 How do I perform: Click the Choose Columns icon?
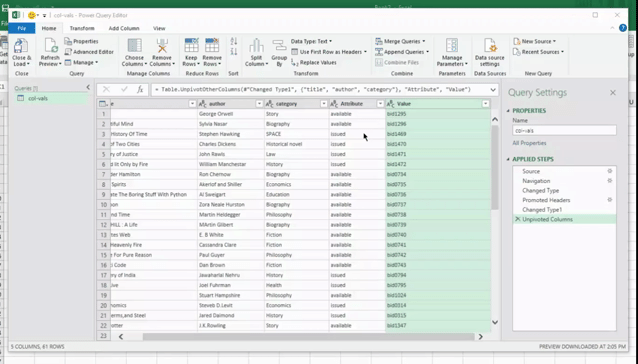pyautogui.click(x=135, y=46)
